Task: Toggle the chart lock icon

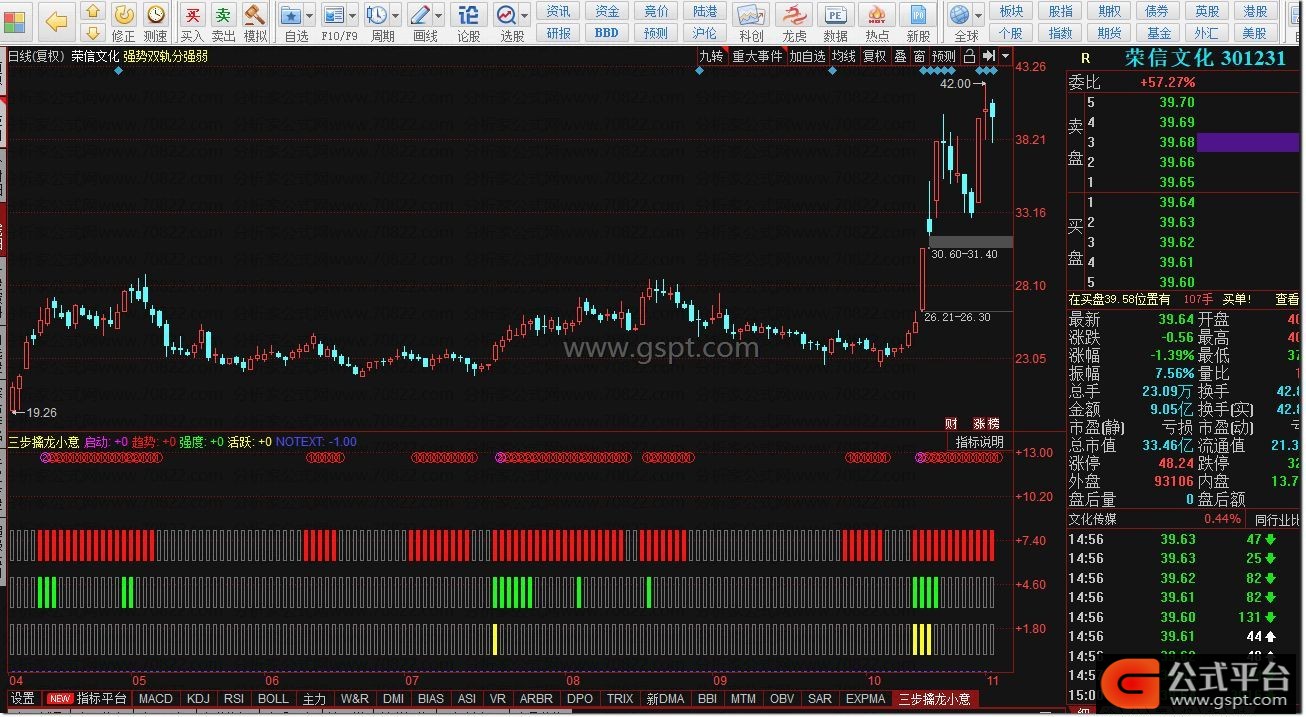Action: (x=968, y=57)
